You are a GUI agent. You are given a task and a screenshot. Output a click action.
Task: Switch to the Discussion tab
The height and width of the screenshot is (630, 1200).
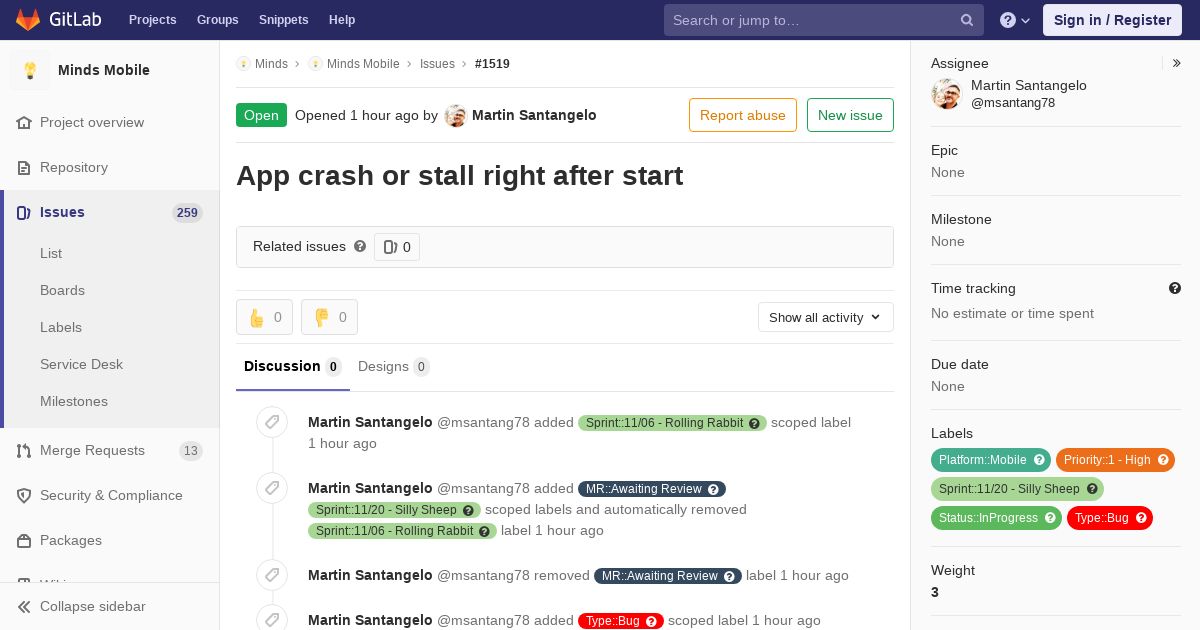292,366
